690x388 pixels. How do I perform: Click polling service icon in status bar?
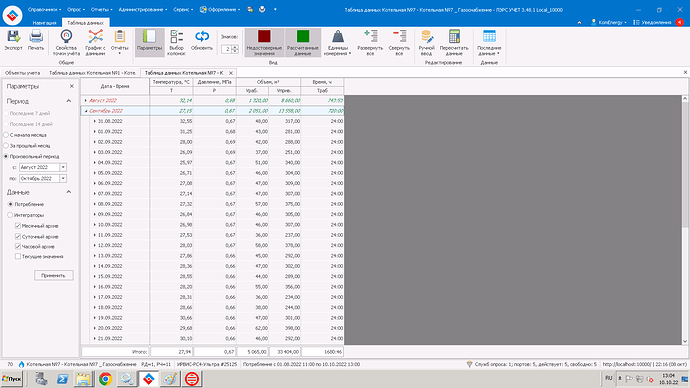tap(469, 364)
